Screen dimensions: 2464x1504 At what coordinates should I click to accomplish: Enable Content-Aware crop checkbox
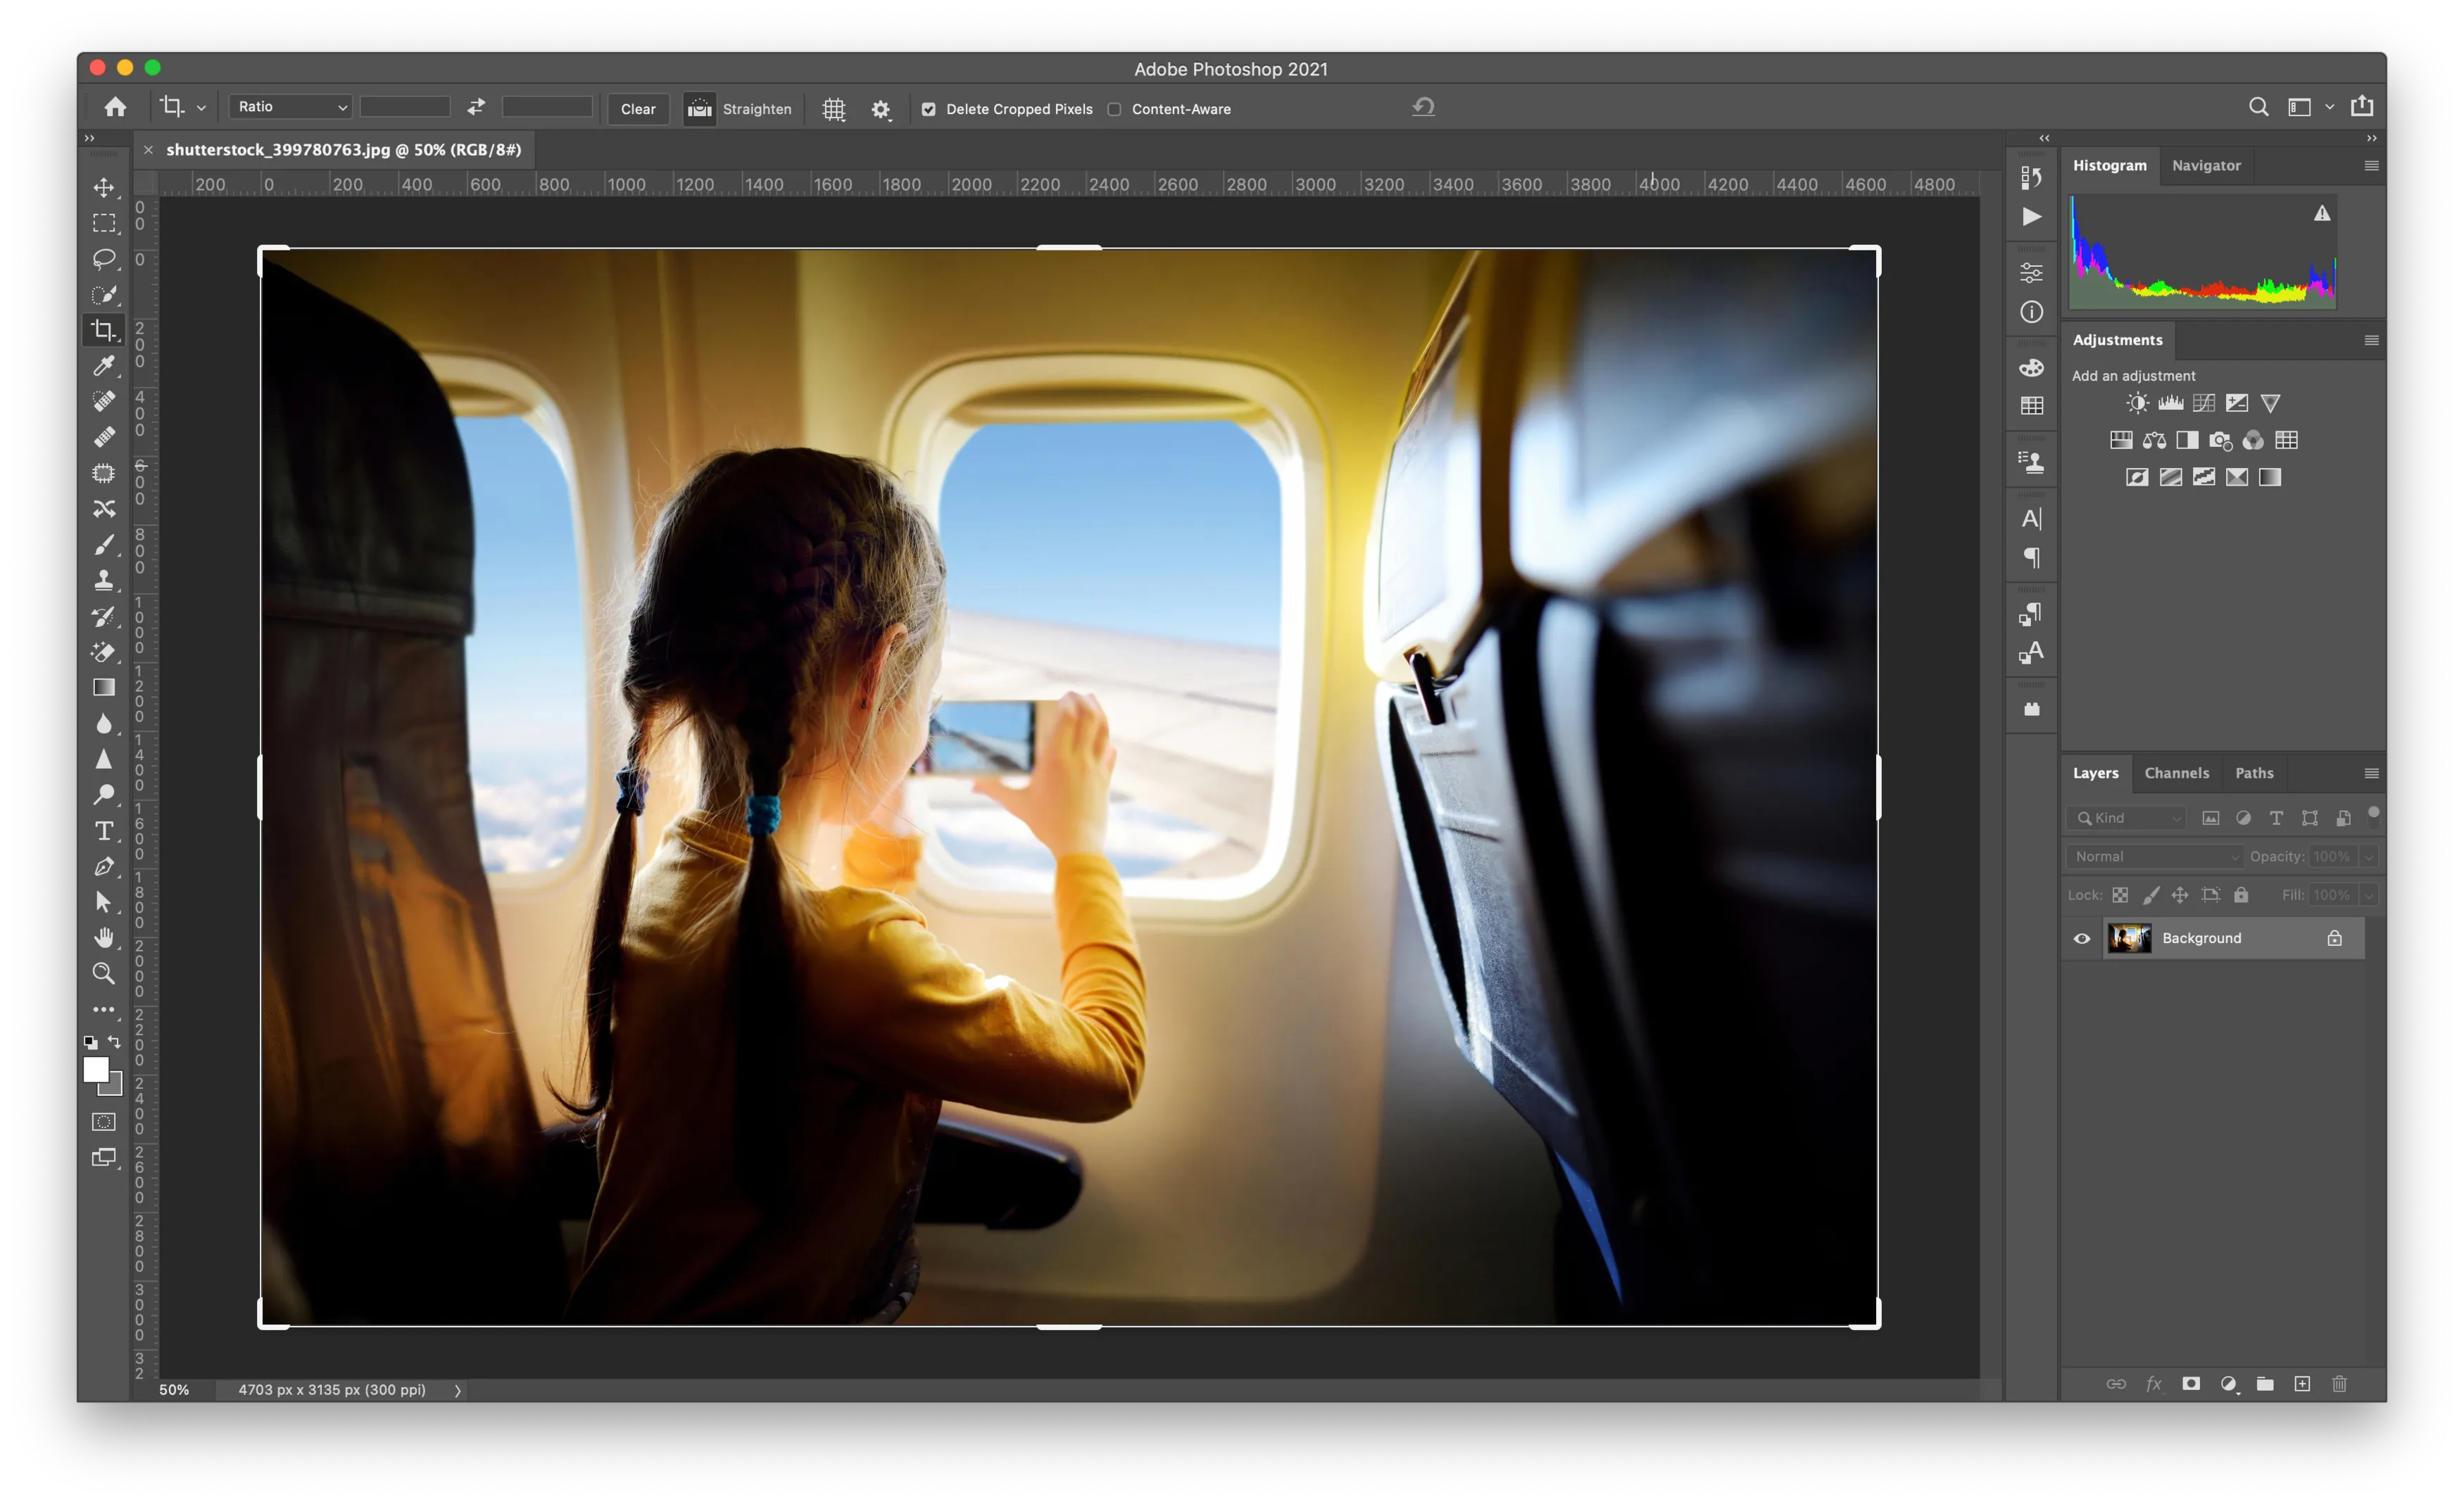point(1114,109)
